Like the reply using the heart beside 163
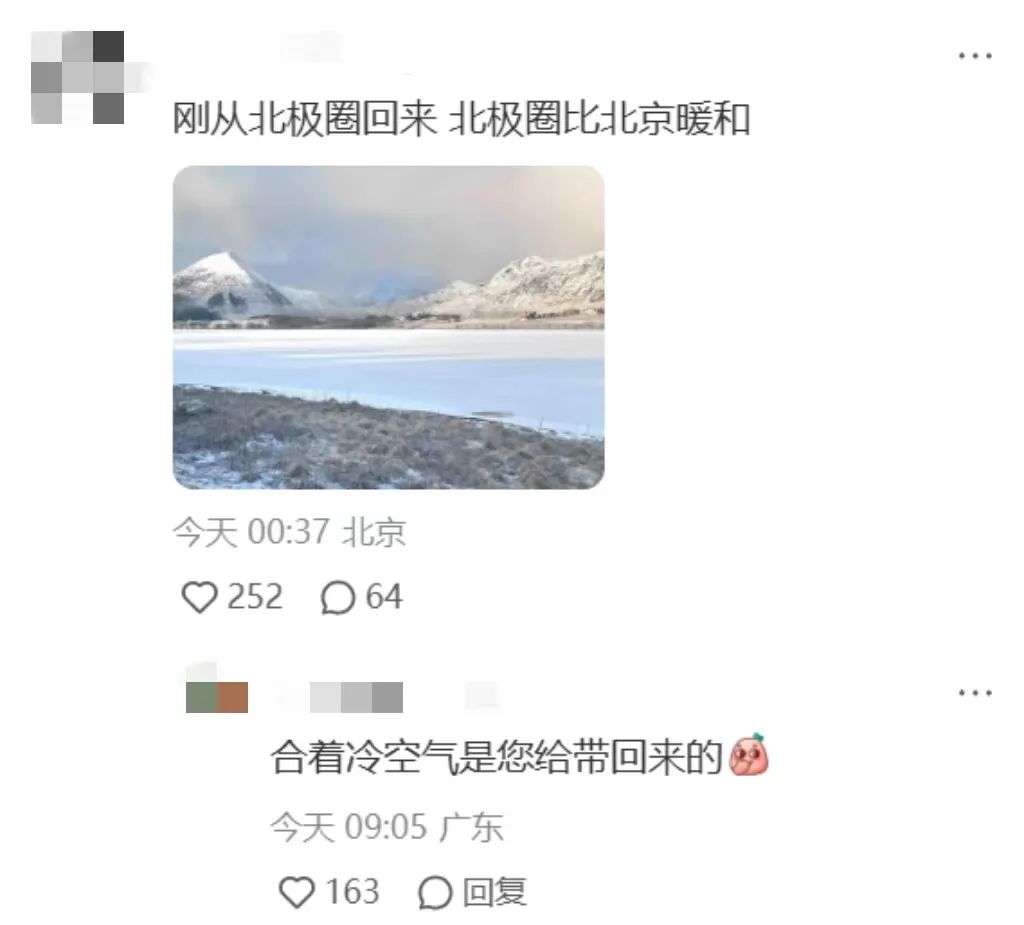Viewport: 1024px width, 925px height. [x=297, y=892]
